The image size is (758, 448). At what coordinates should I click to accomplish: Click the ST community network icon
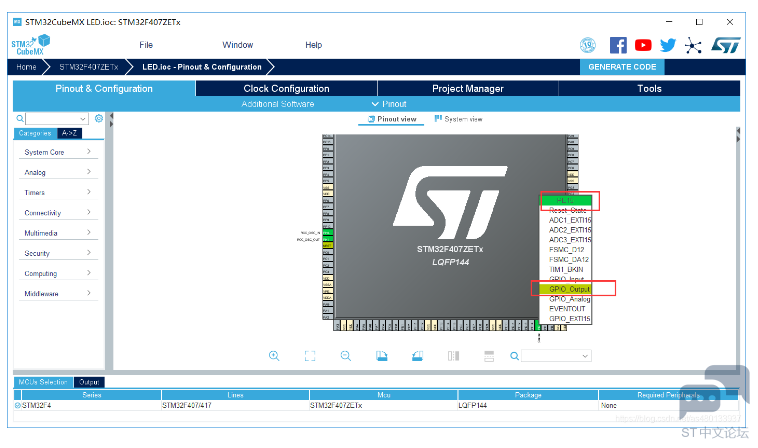(x=693, y=46)
